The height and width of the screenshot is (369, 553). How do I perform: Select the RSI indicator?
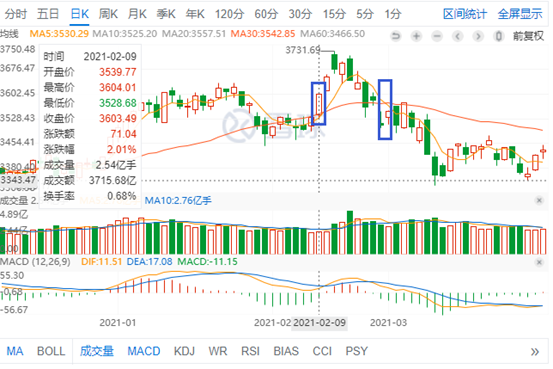point(250,351)
